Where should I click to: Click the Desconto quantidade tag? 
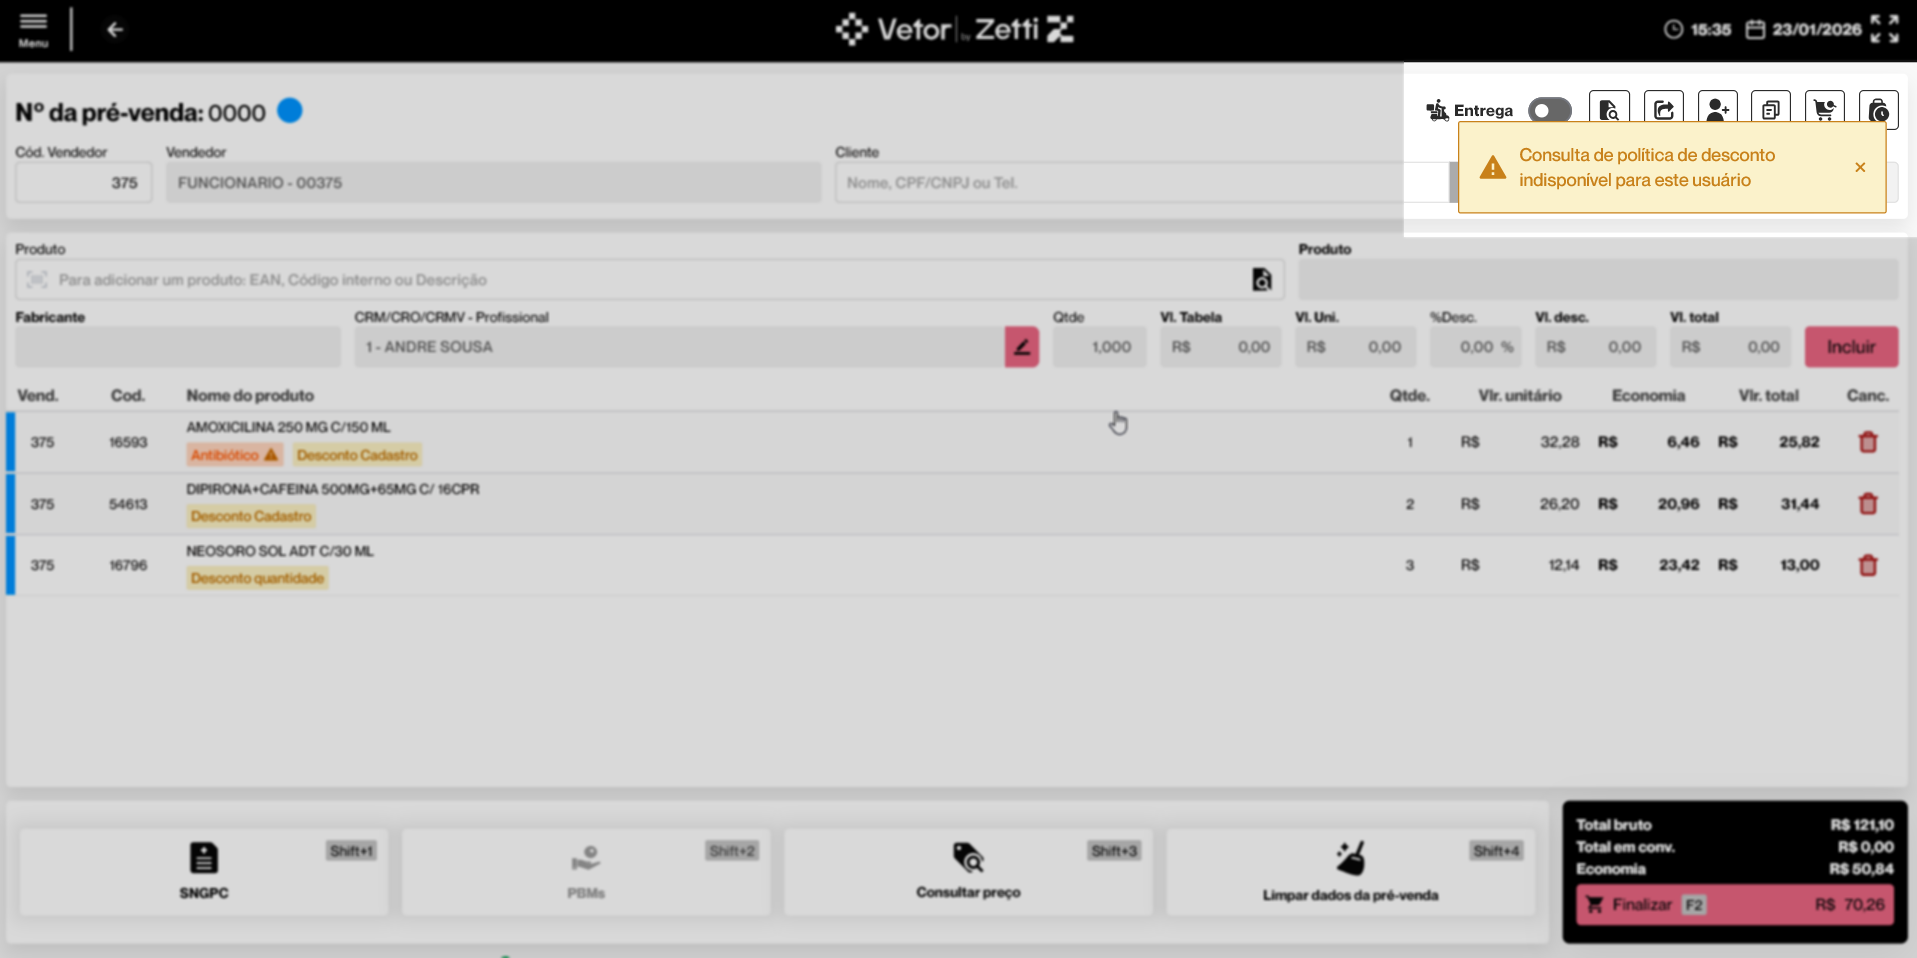pyautogui.click(x=257, y=578)
